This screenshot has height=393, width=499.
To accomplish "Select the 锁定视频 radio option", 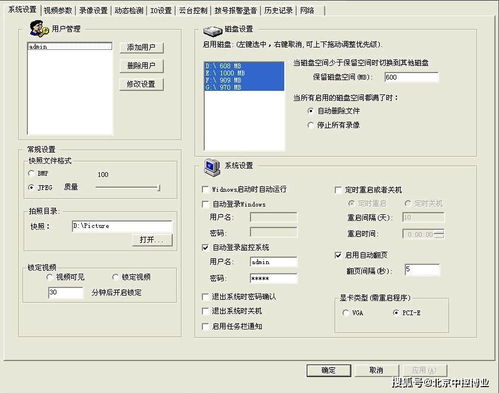I will pos(115,277).
